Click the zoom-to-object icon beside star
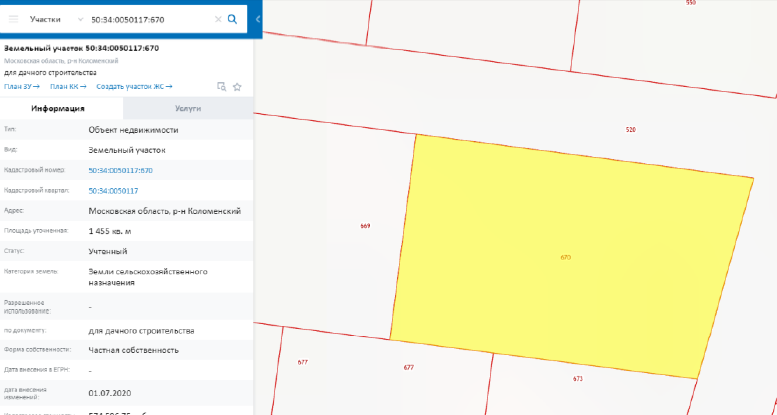Viewport: 777px width, 415px height. [222, 87]
